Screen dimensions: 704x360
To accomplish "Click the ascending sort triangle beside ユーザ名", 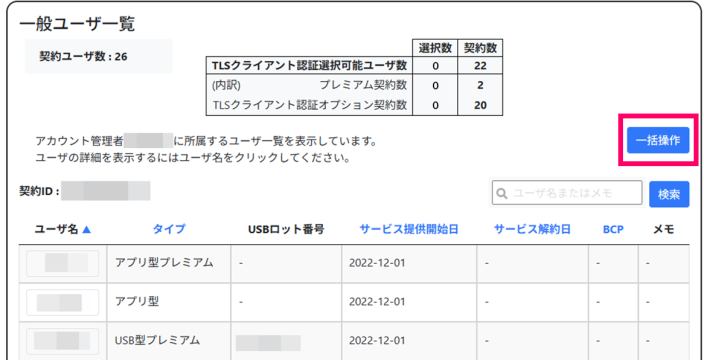I will click(x=87, y=229).
